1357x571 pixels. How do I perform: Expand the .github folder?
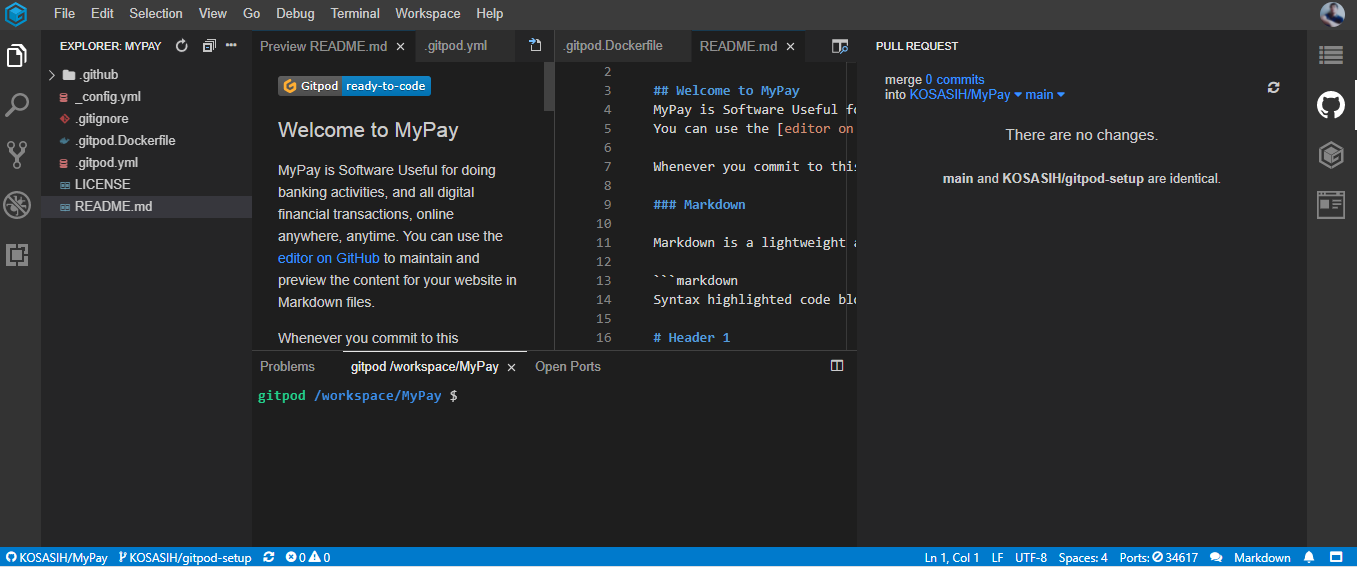pyautogui.click(x=52, y=75)
